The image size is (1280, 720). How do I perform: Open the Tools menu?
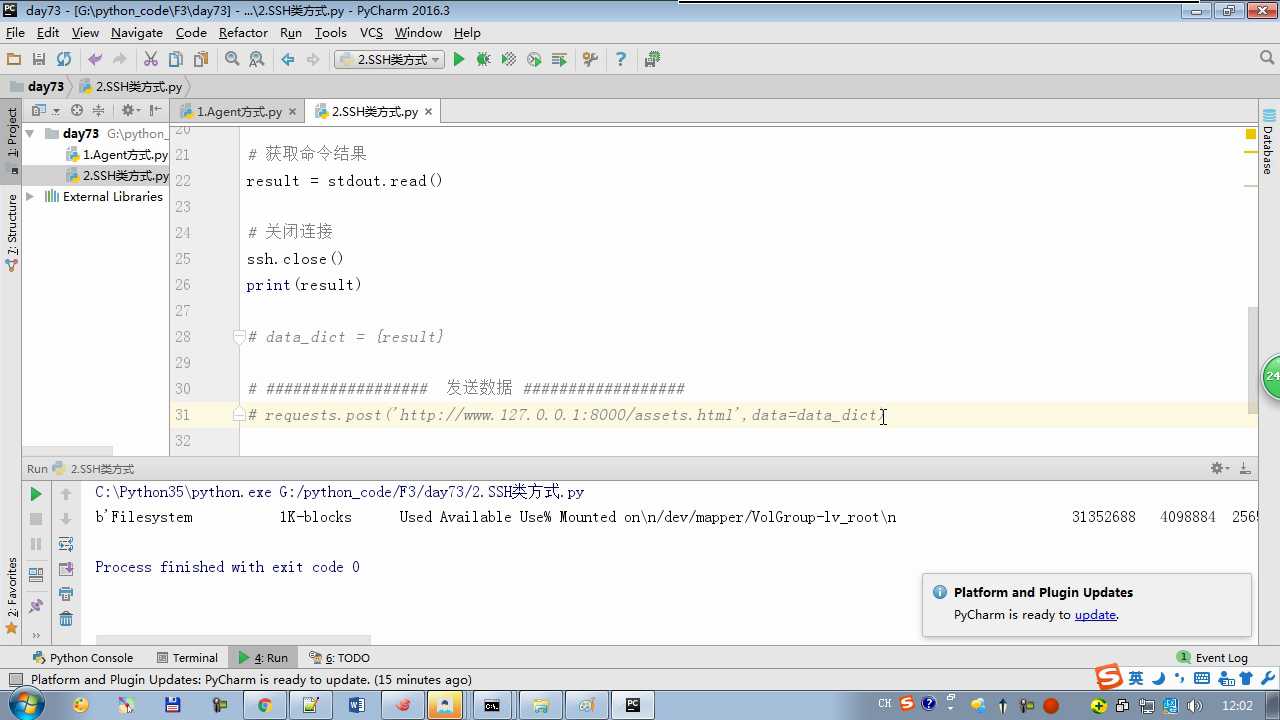(x=330, y=33)
